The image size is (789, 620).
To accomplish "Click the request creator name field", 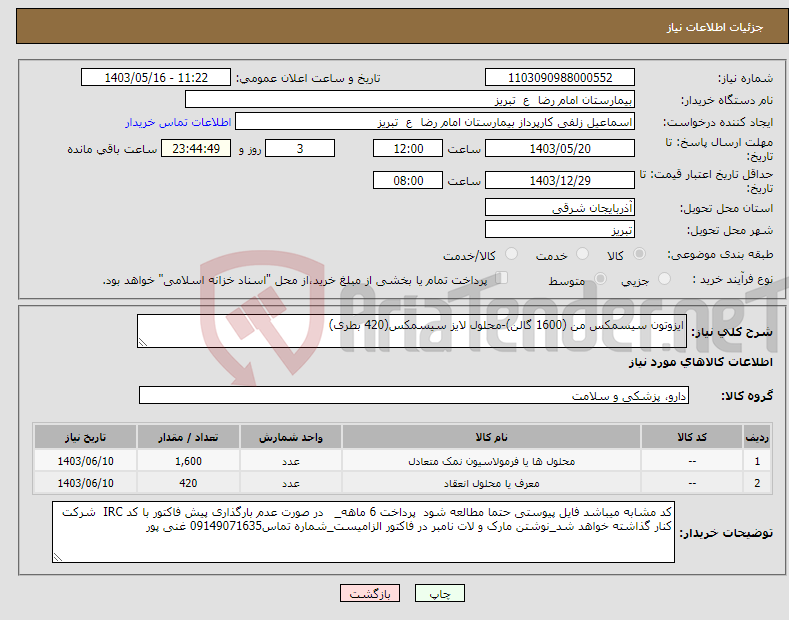I will click(435, 121).
